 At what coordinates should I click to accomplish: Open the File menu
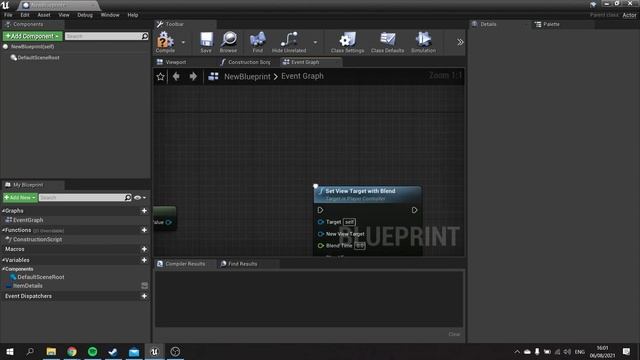click(8, 15)
